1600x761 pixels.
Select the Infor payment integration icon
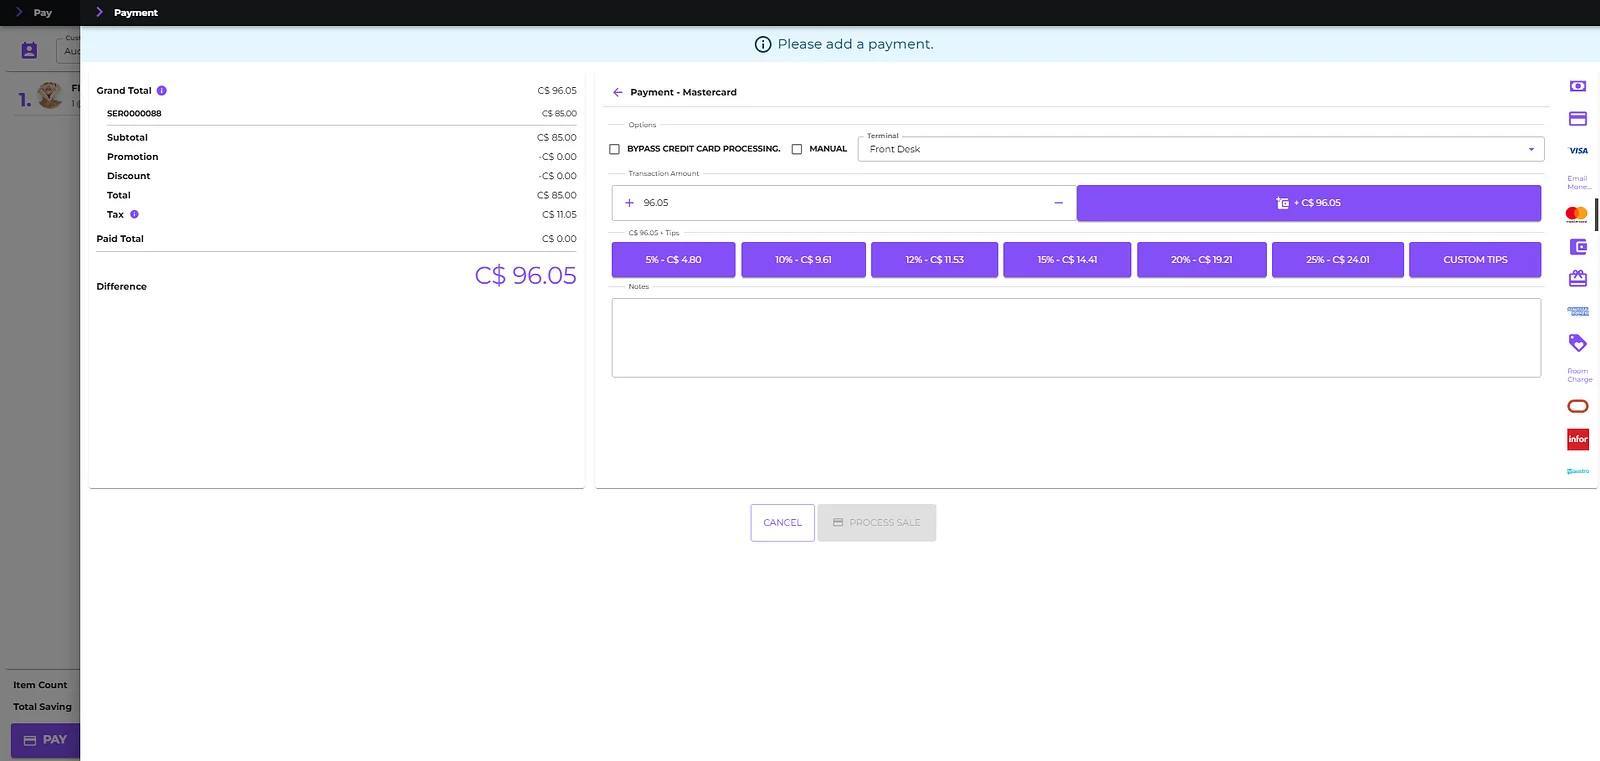point(1578,439)
